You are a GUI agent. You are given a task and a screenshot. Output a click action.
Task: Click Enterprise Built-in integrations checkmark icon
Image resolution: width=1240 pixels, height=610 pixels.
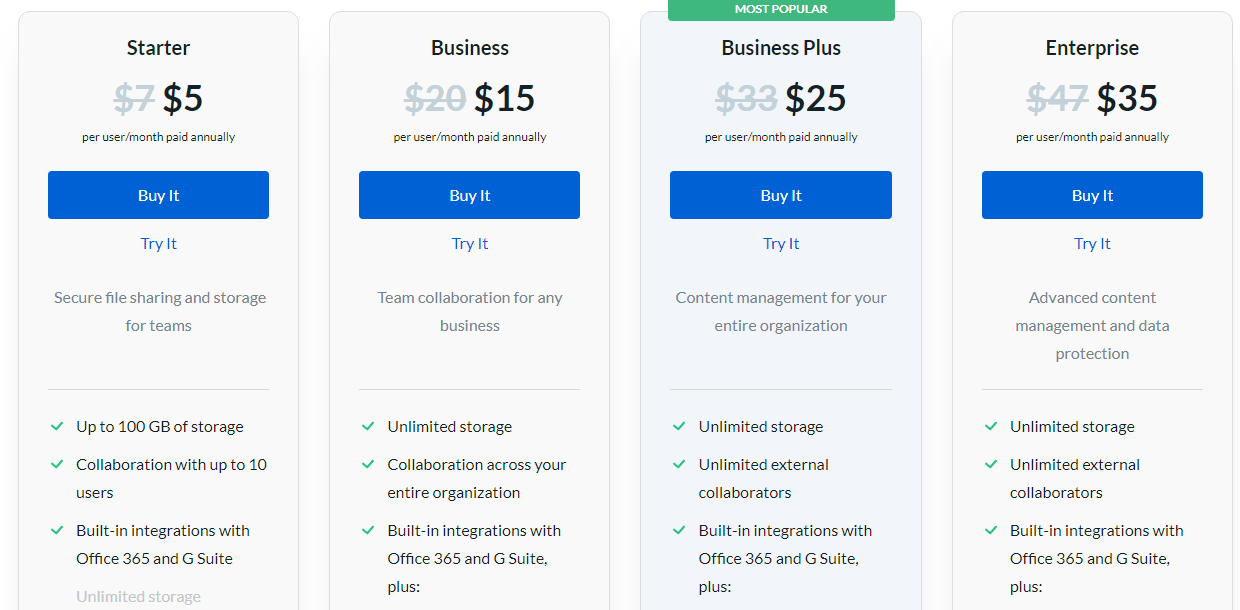point(991,530)
